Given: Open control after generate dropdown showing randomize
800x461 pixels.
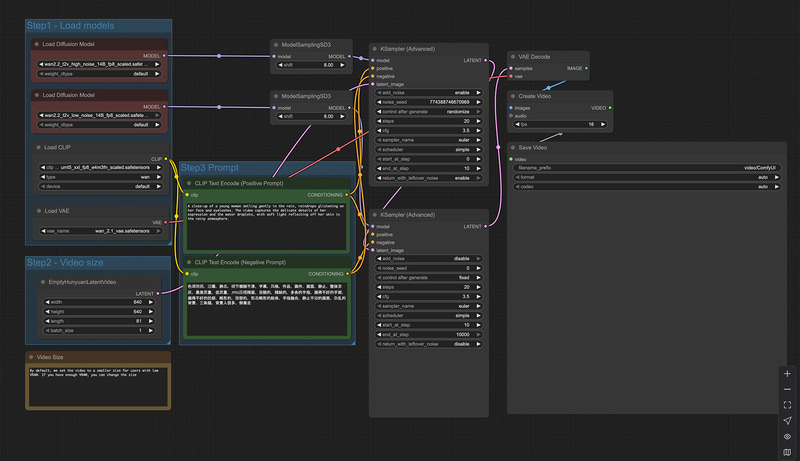Looking at the screenshot, I should tap(429, 112).
